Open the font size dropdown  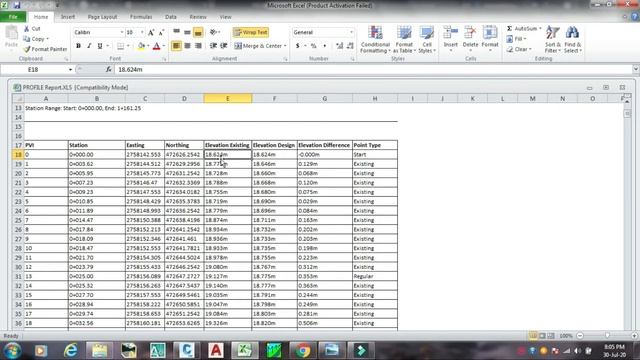point(142,32)
